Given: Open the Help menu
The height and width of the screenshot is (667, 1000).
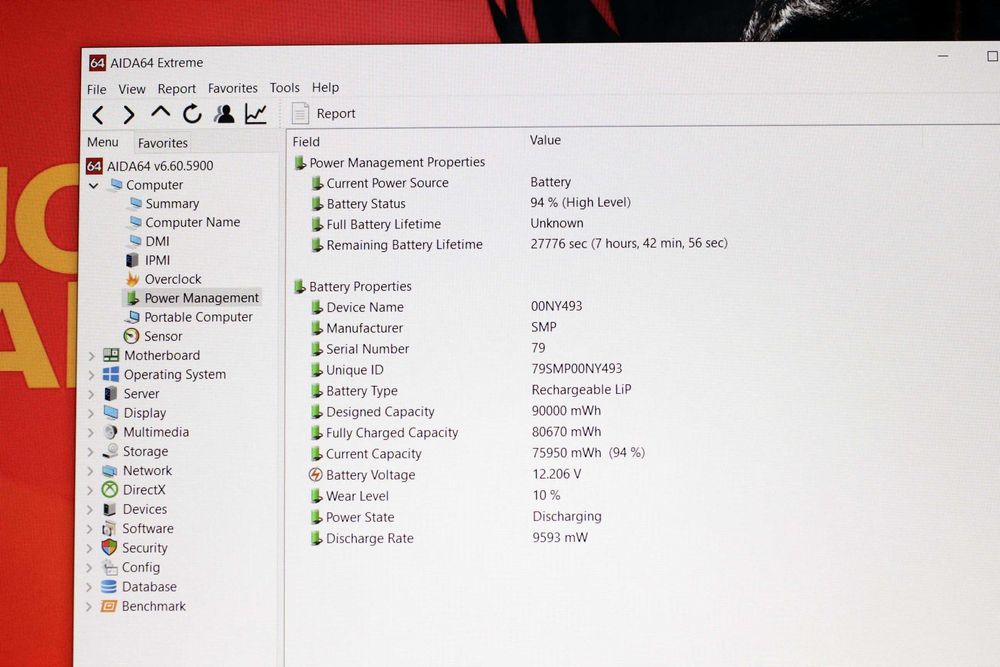Looking at the screenshot, I should (325, 87).
